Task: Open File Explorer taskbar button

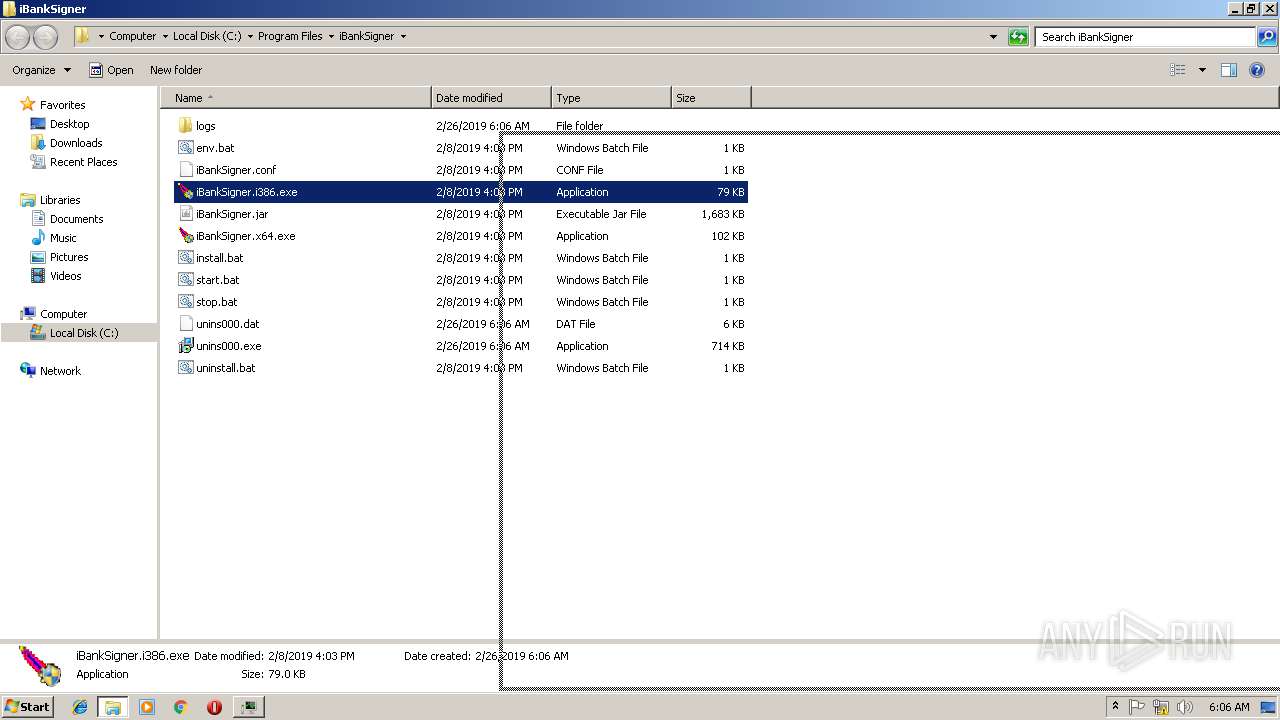Action: [x=113, y=707]
